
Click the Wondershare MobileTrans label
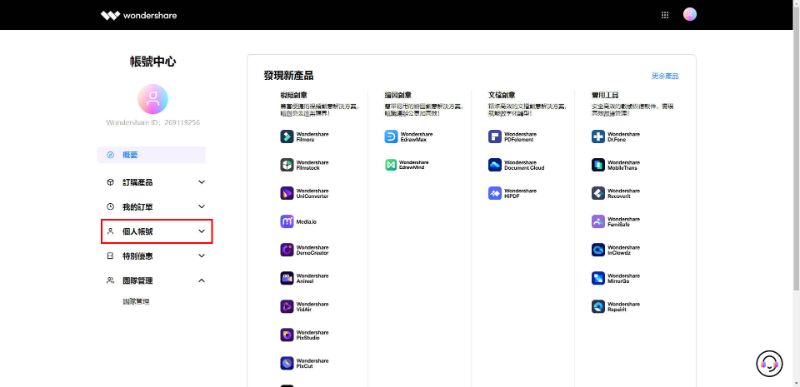pyautogui.click(x=624, y=165)
